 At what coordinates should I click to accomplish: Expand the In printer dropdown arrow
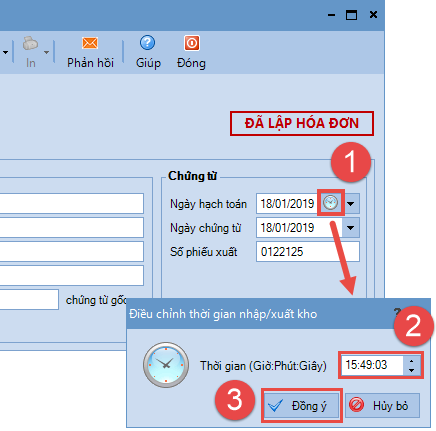pyautogui.click(x=46, y=52)
